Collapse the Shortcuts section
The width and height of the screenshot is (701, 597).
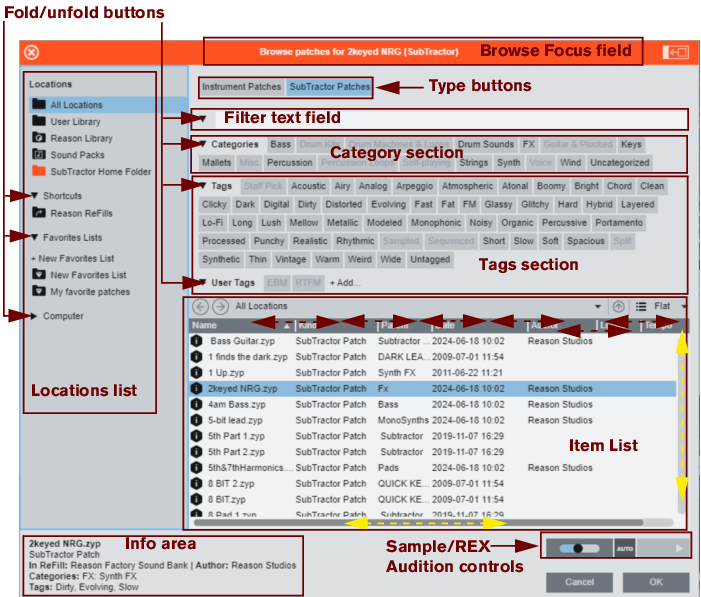point(36,196)
